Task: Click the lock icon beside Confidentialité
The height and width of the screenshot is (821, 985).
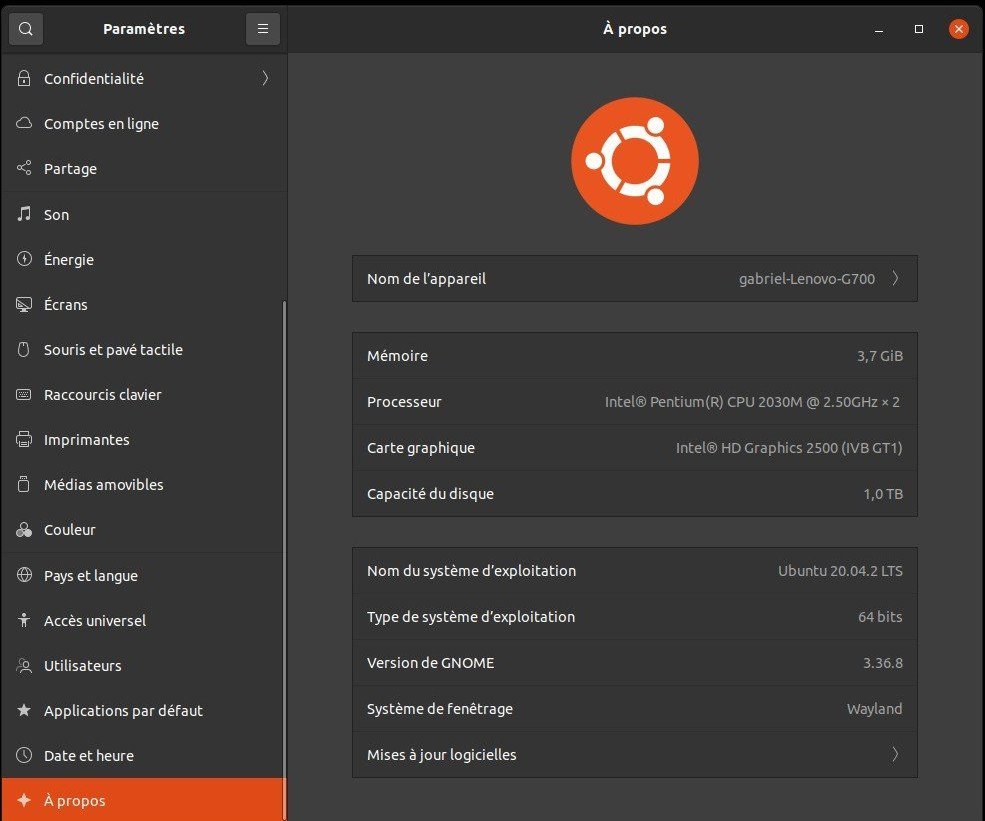Action: coord(25,78)
